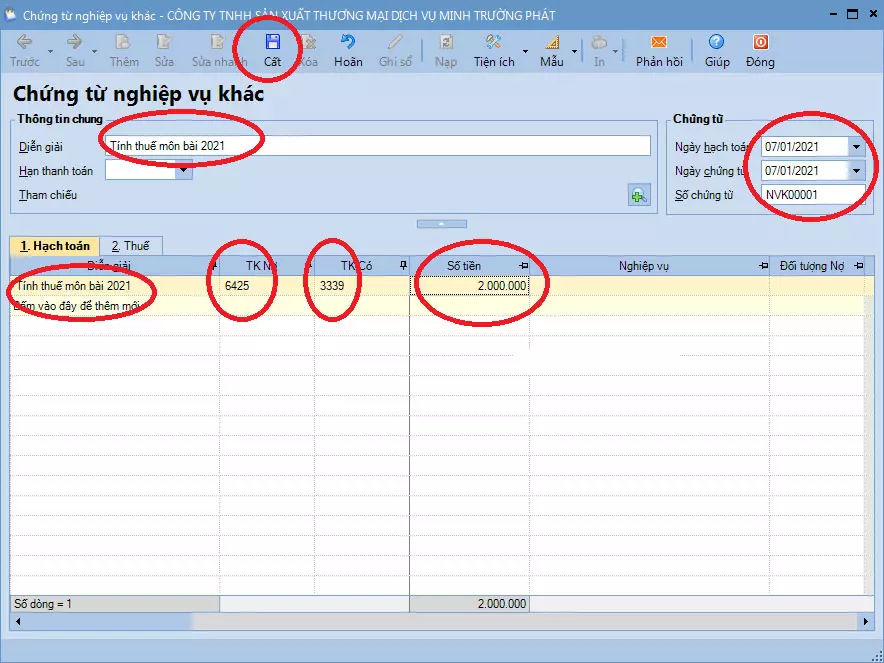Open the Tiện ích utilities tool

click(494, 50)
